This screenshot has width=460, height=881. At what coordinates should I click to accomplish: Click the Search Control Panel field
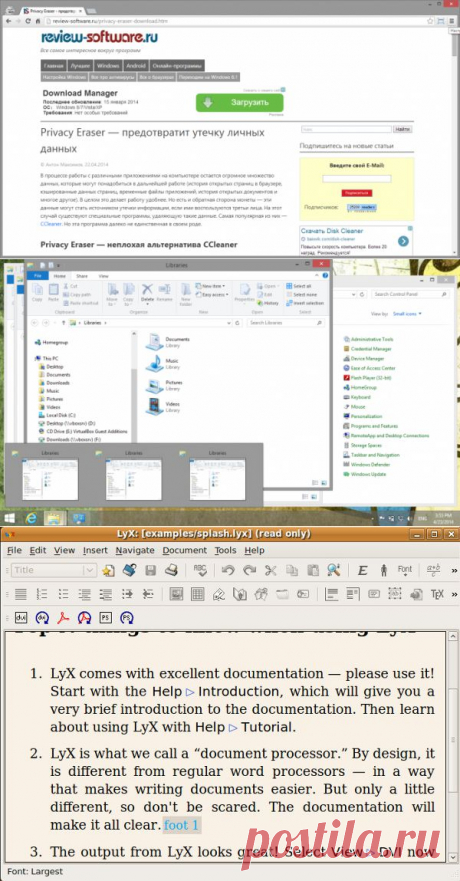(408, 294)
